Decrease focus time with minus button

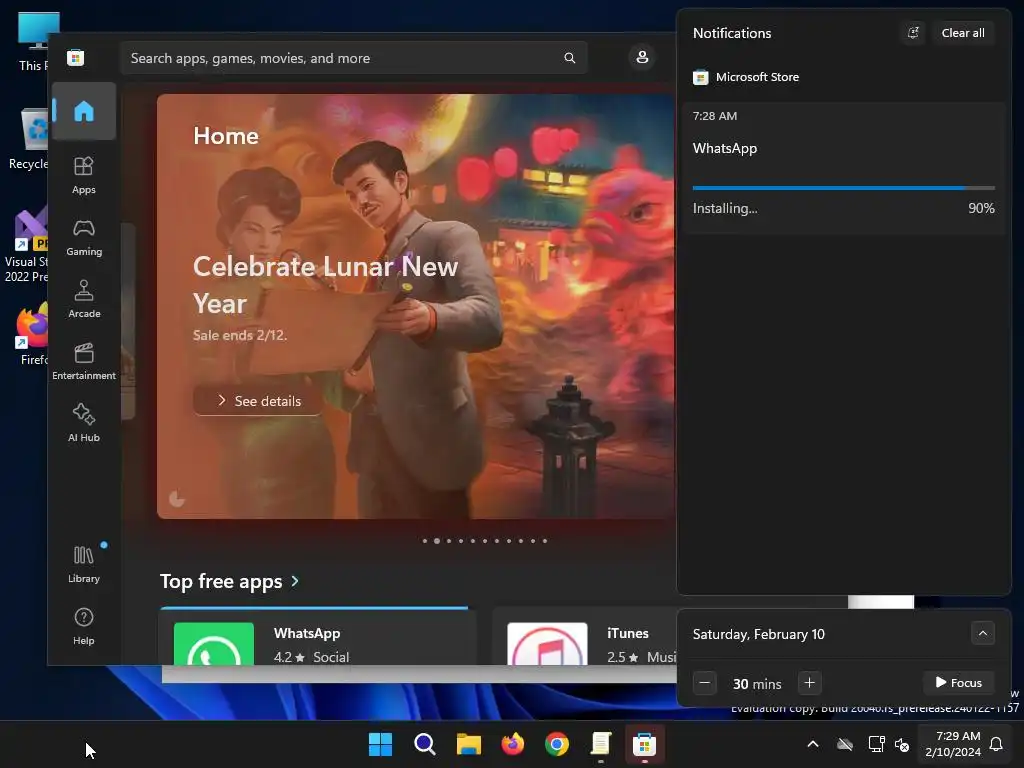705,683
